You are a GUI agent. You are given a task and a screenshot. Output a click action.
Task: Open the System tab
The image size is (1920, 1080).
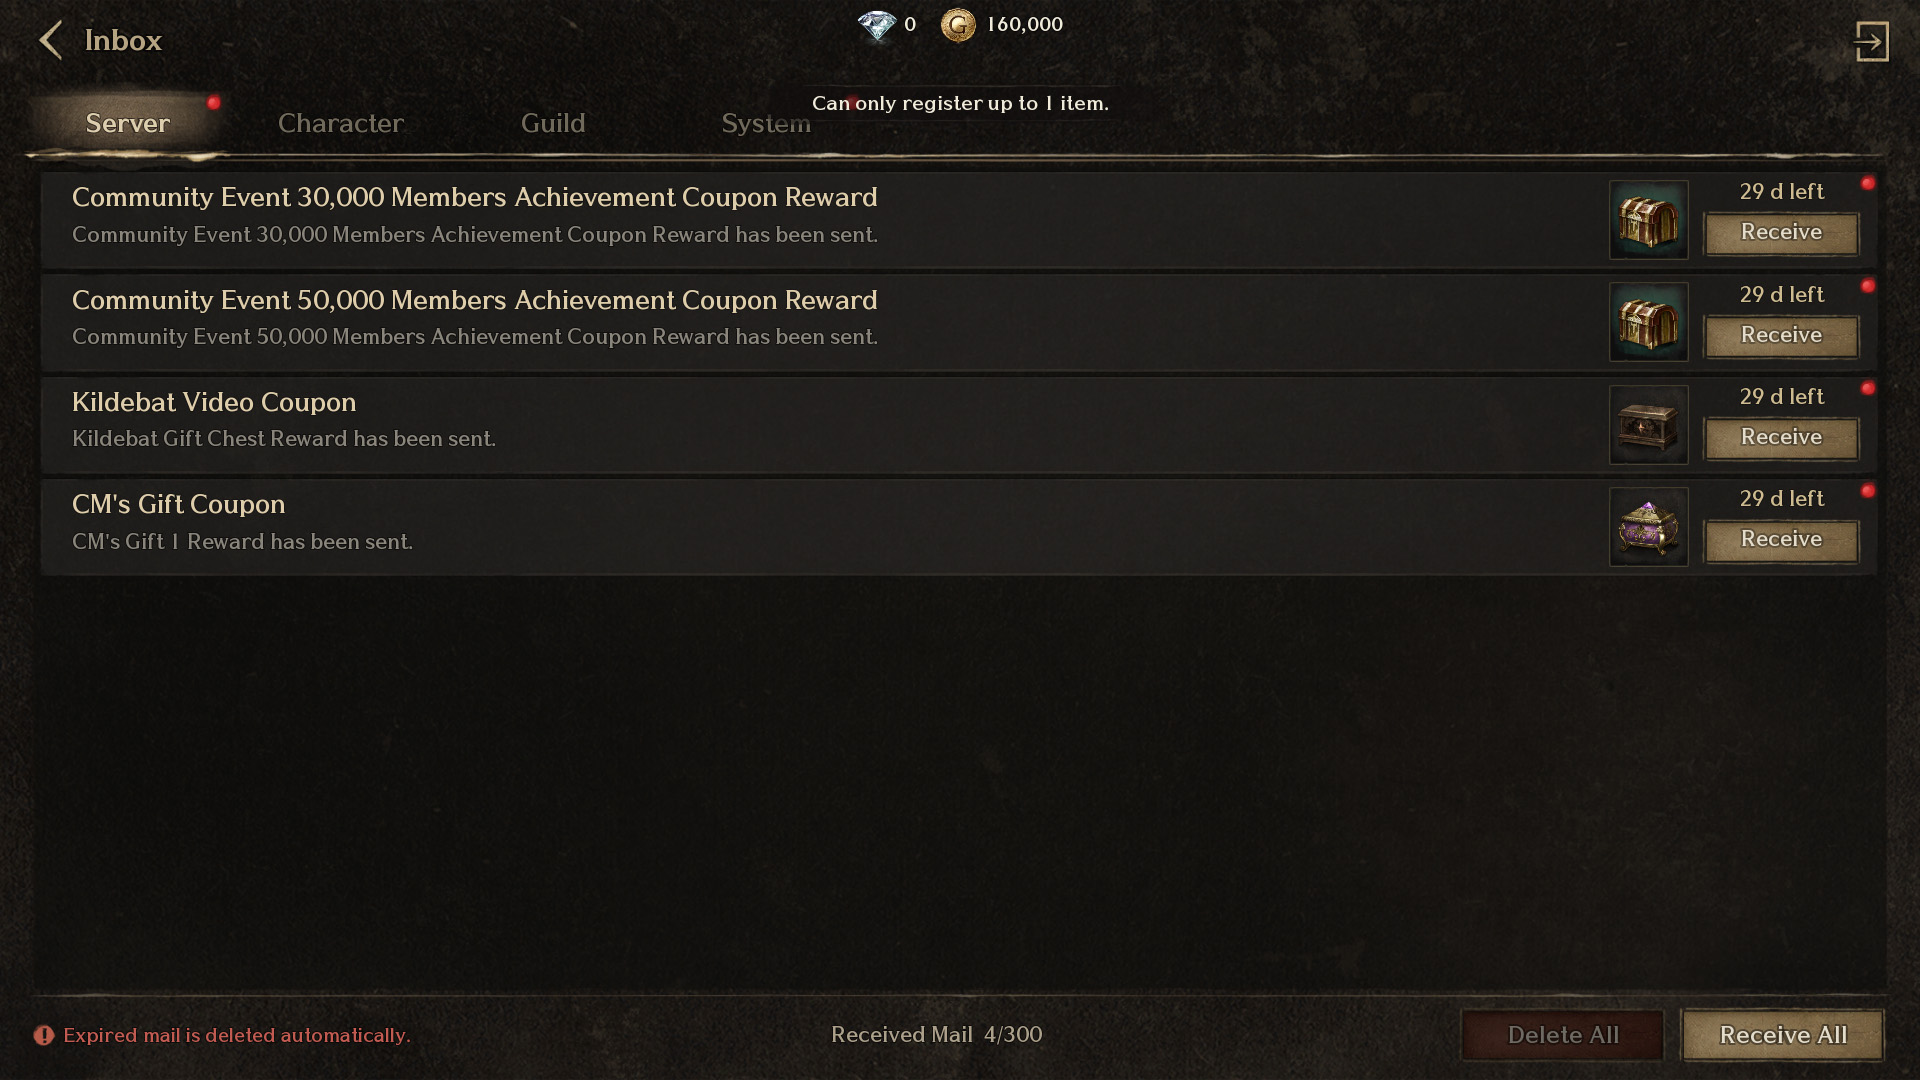[x=766, y=123]
